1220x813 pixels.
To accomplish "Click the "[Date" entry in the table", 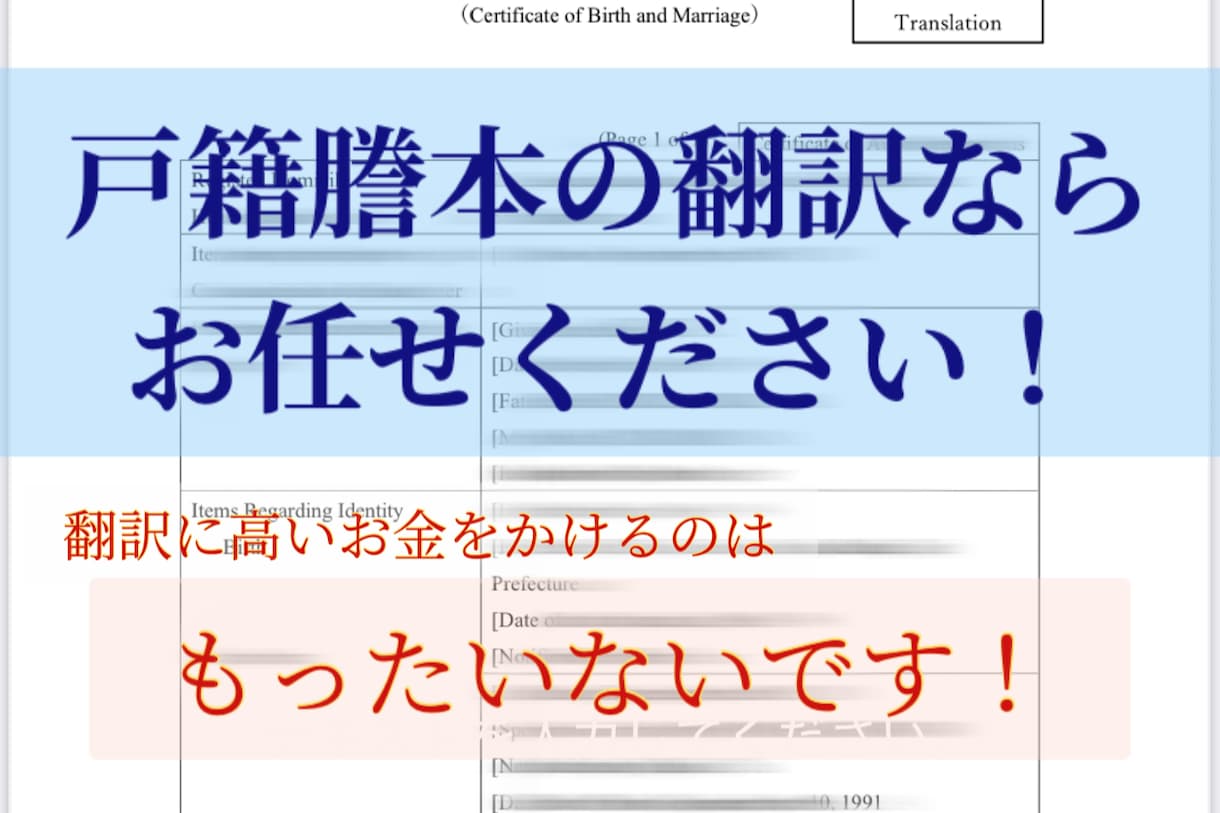I will 516,620.
